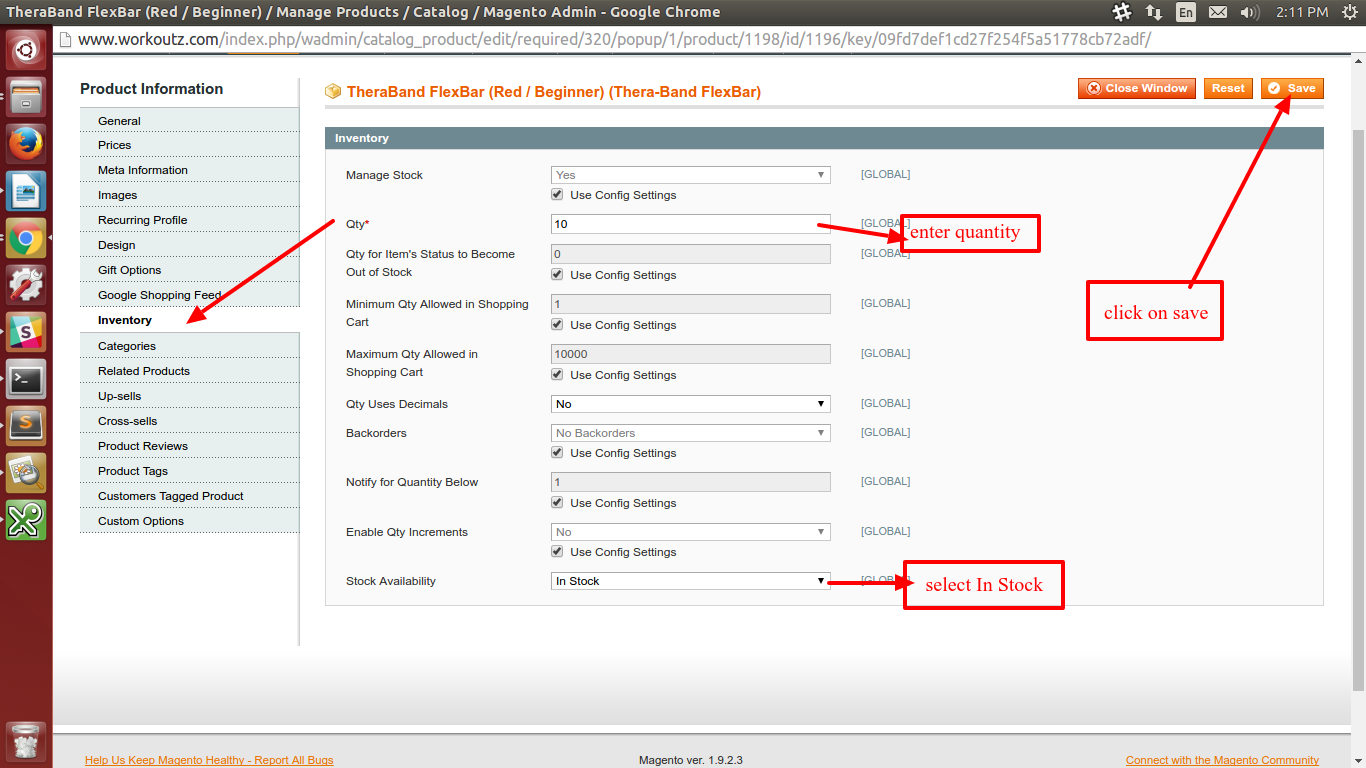Viewport: 1366px width, 768px height.
Task: Open the Product Reviews tab
Action: 190,446
